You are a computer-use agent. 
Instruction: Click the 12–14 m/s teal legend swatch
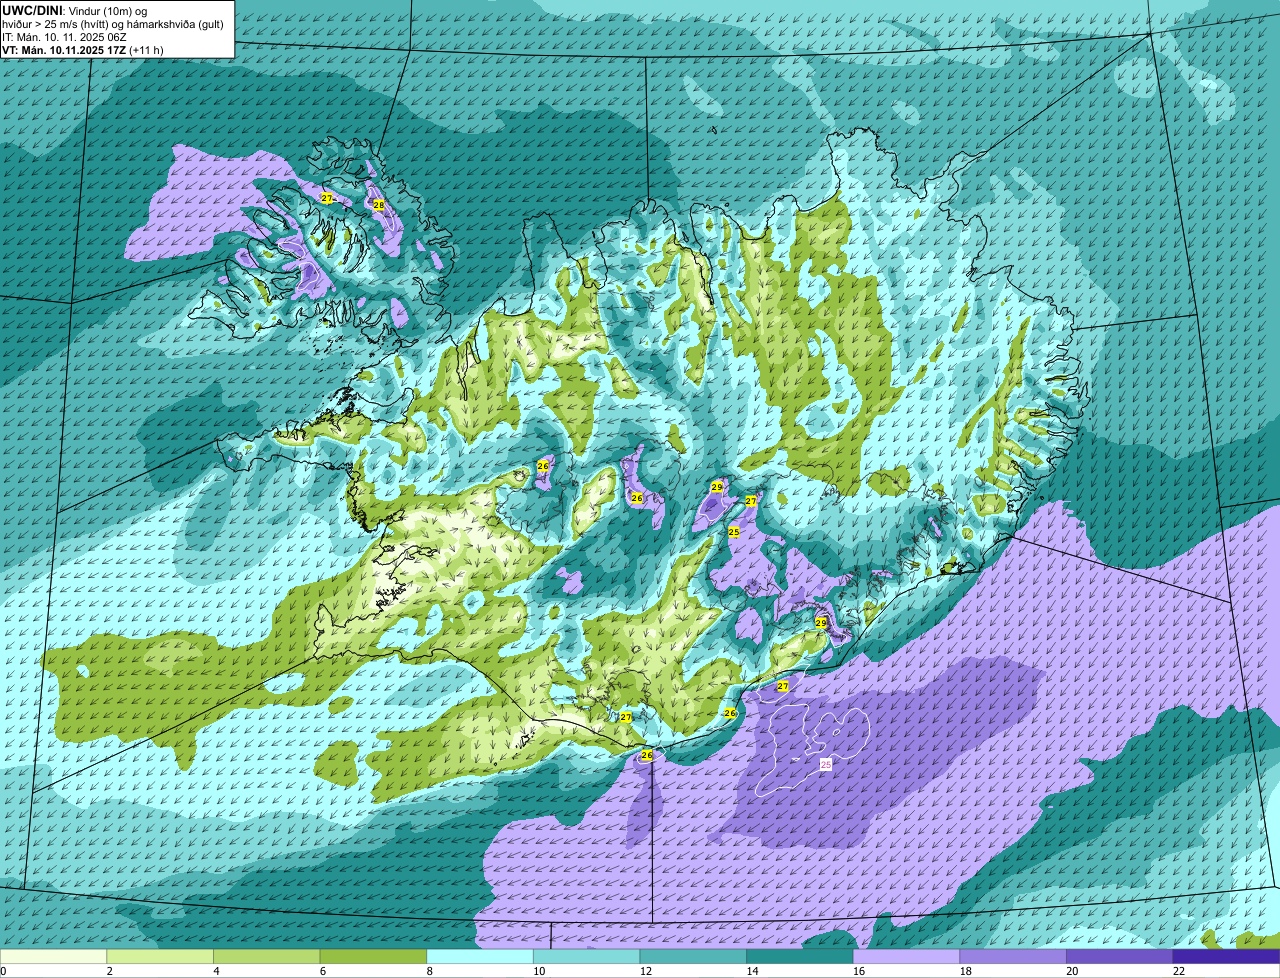pyautogui.click(x=693, y=957)
